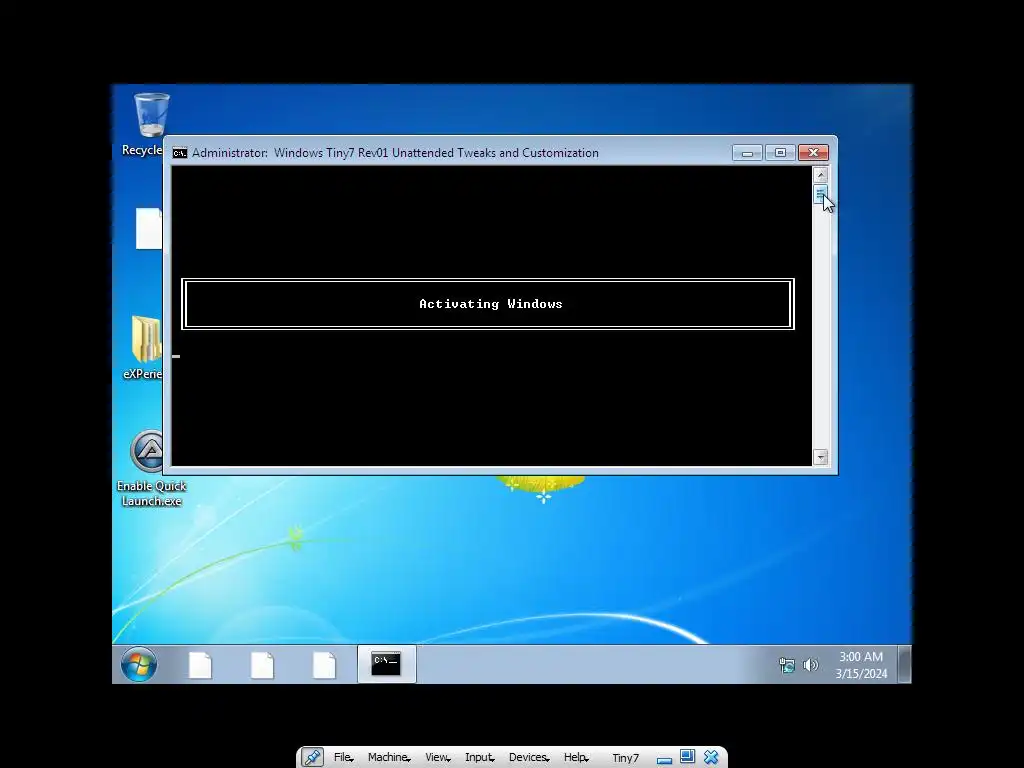The image size is (1024, 768).
Task: Open the VirtualBox View menu
Action: [438, 758]
